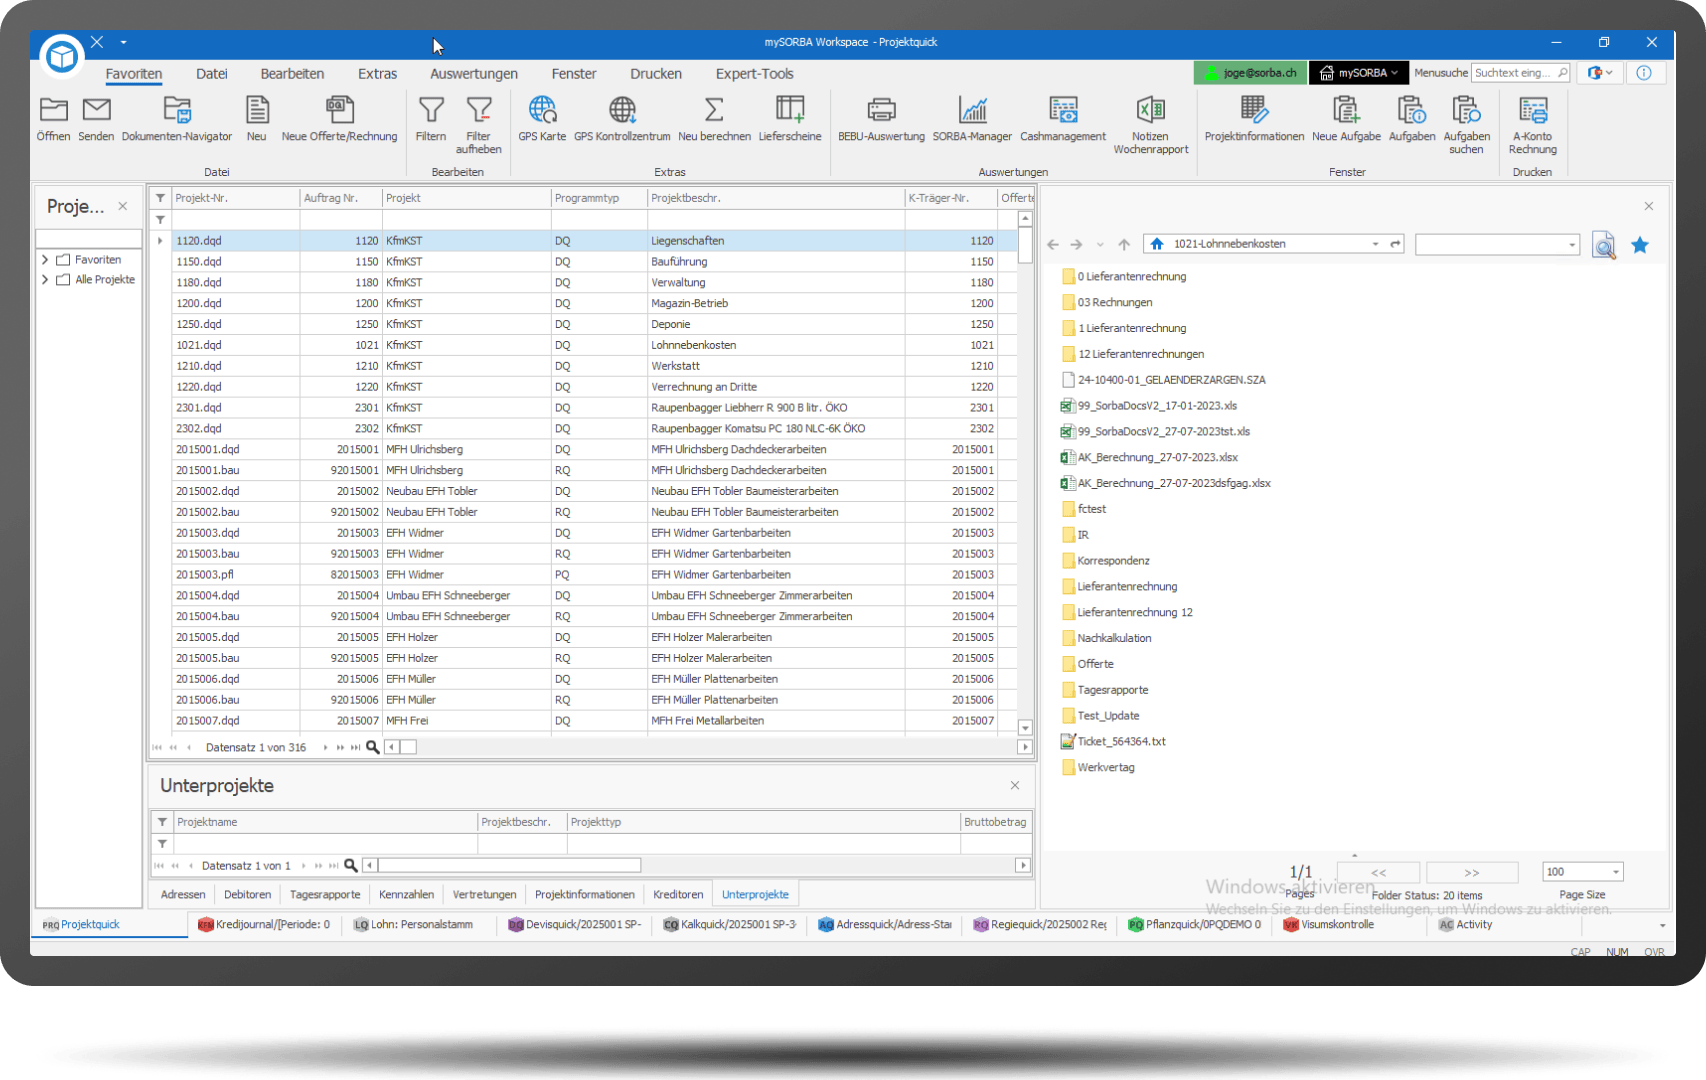Screen dimensions: 1706x1080
Task: Click the Menusuche search field
Action: 1520,73
